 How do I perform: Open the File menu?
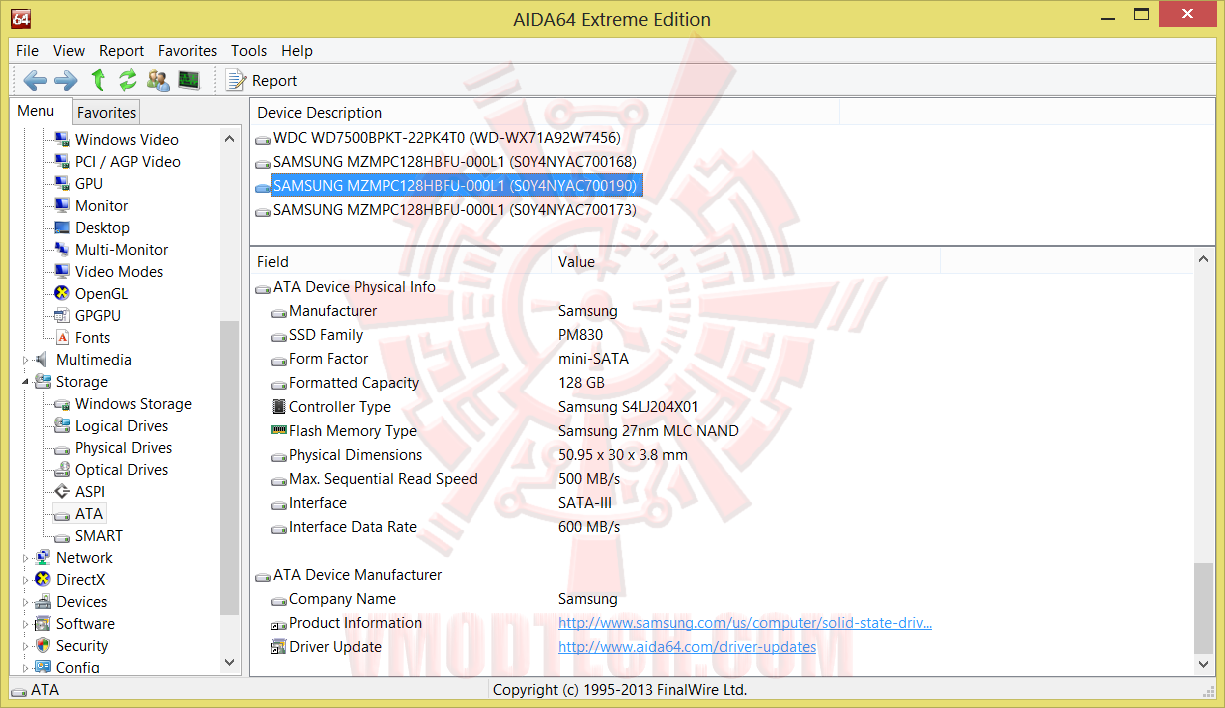click(28, 51)
